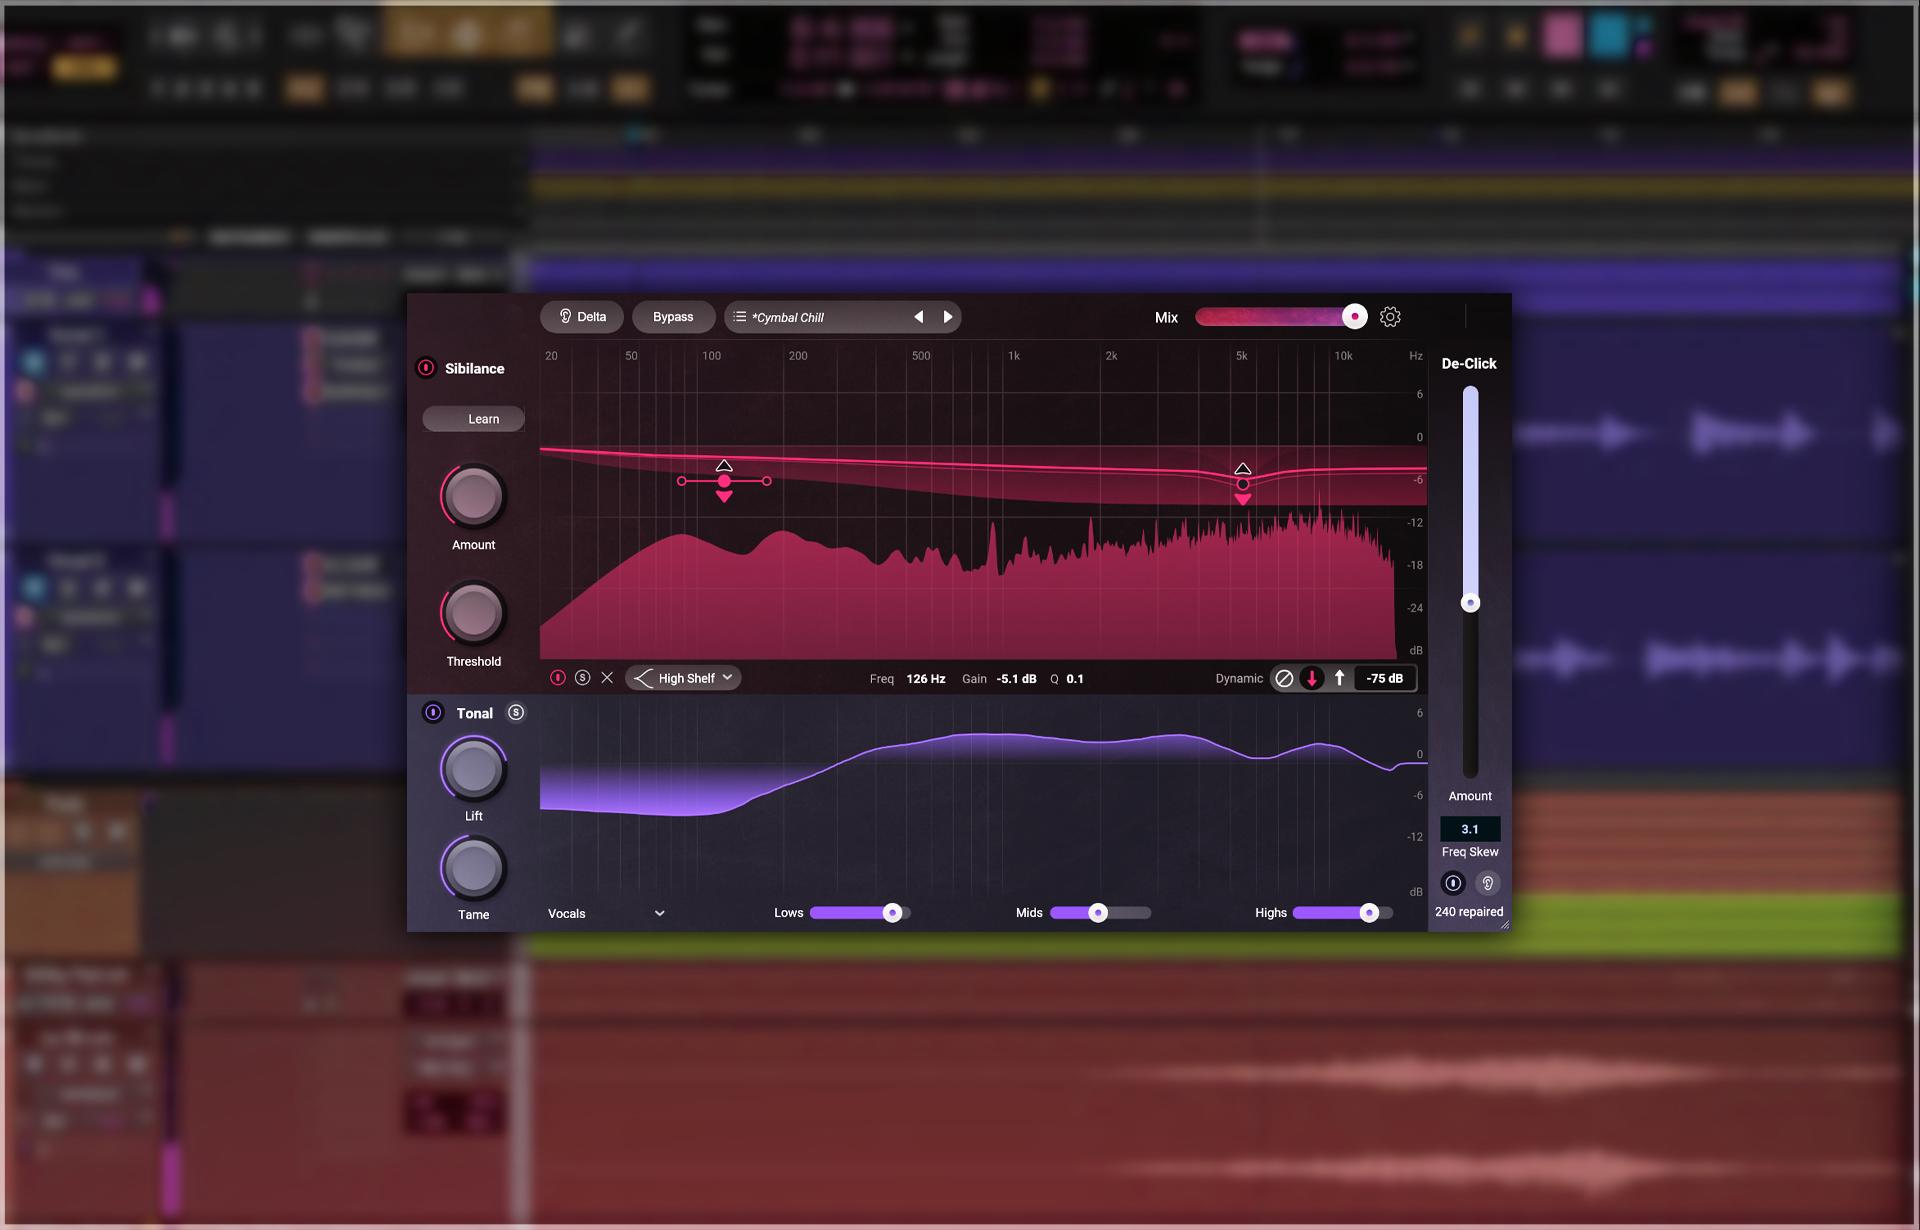Click the lower pink triangle below the 126 Hz node
Image resolution: width=1920 pixels, height=1230 pixels.
tap(724, 497)
